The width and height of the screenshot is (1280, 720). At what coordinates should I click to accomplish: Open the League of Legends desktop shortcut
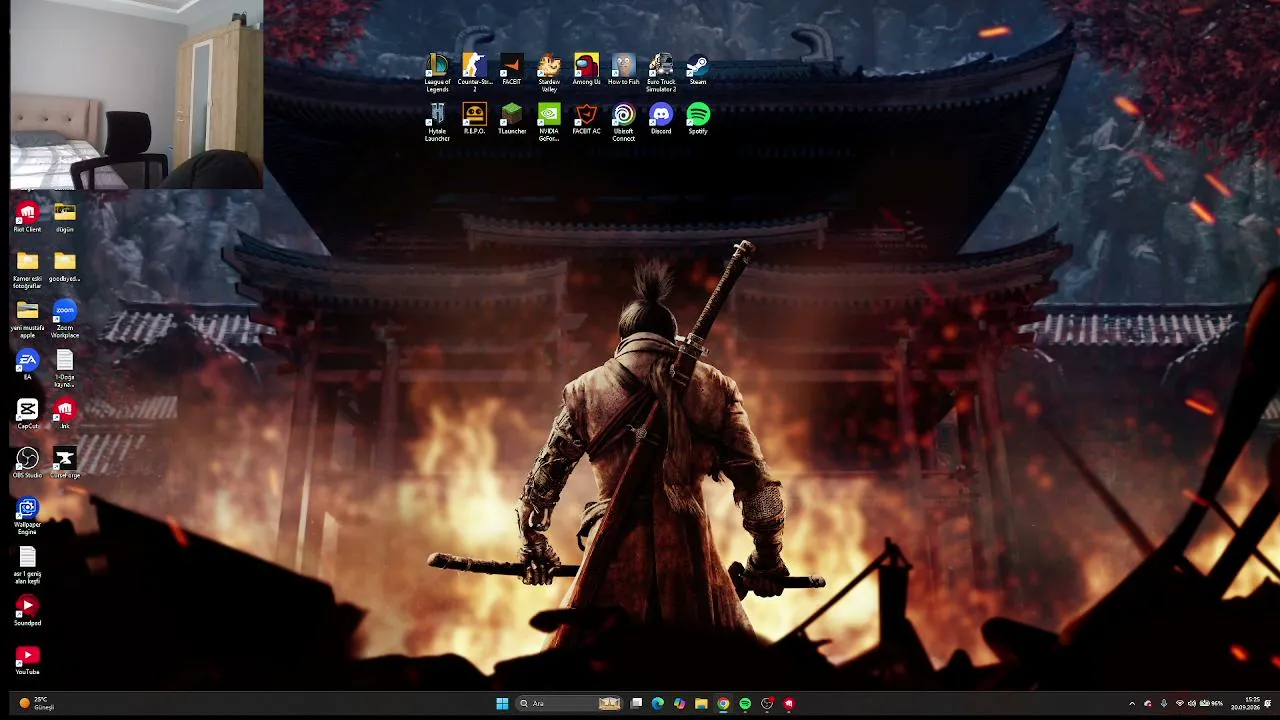(437, 73)
